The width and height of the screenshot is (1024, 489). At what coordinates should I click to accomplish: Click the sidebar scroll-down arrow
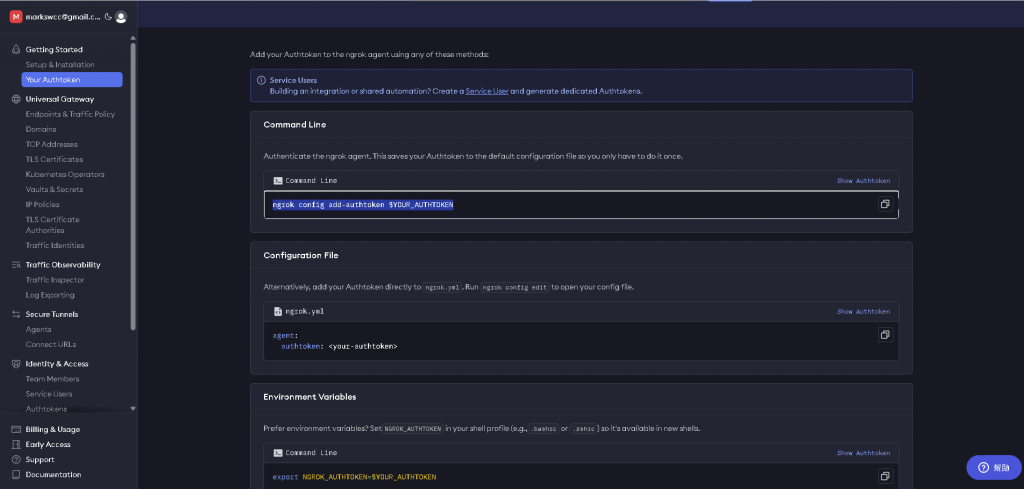pos(133,408)
